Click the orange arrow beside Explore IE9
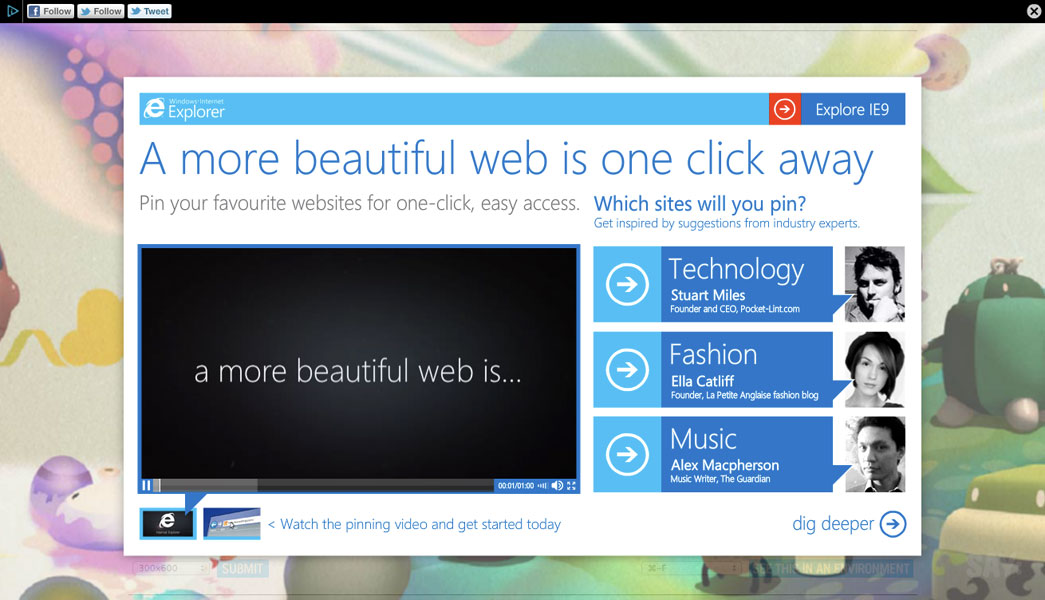This screenshot has width=1045, height=600. 785,109
